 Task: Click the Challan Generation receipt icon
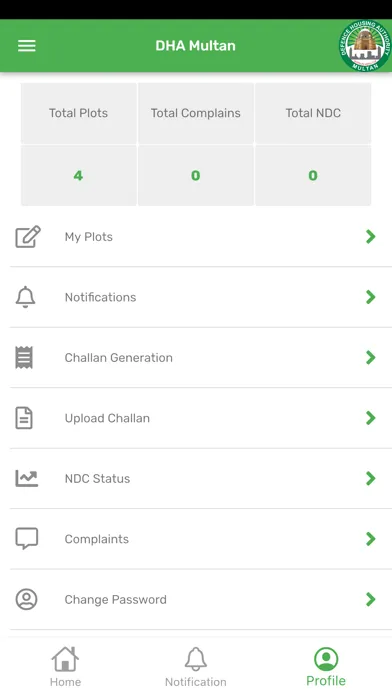(24, 357)
